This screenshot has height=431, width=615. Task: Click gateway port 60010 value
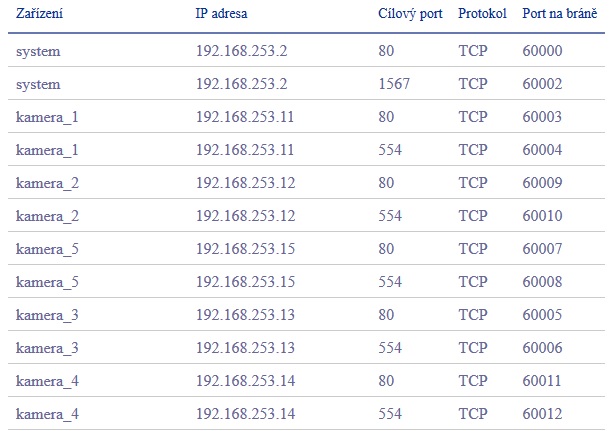542,215
